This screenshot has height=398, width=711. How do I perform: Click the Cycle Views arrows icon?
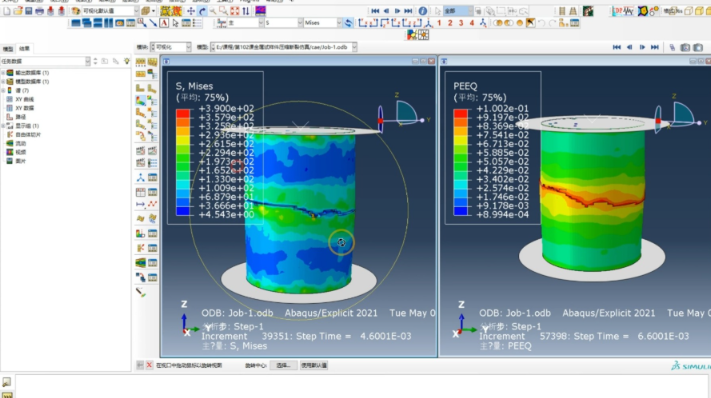tap(245, 11)
